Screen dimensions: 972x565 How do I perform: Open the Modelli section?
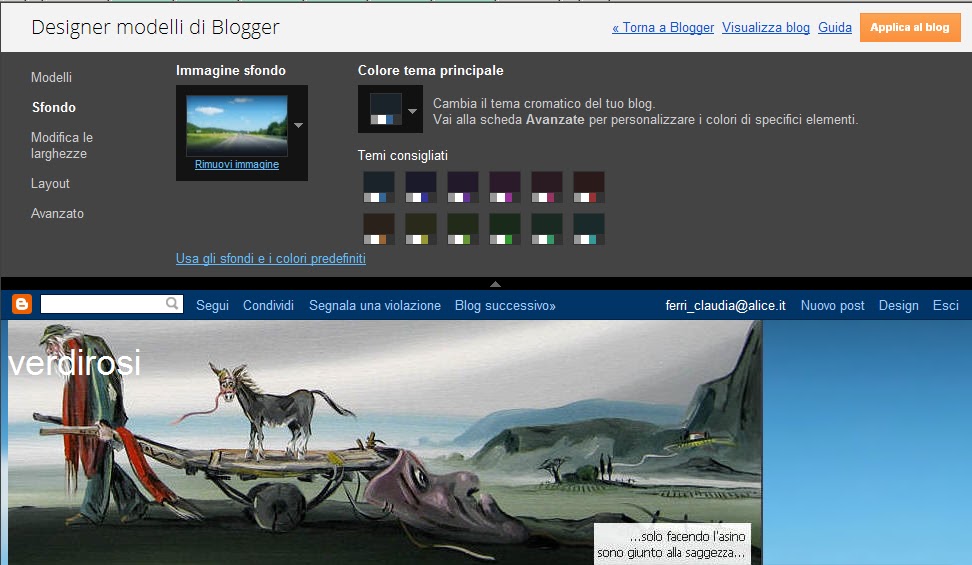[51, 78]
